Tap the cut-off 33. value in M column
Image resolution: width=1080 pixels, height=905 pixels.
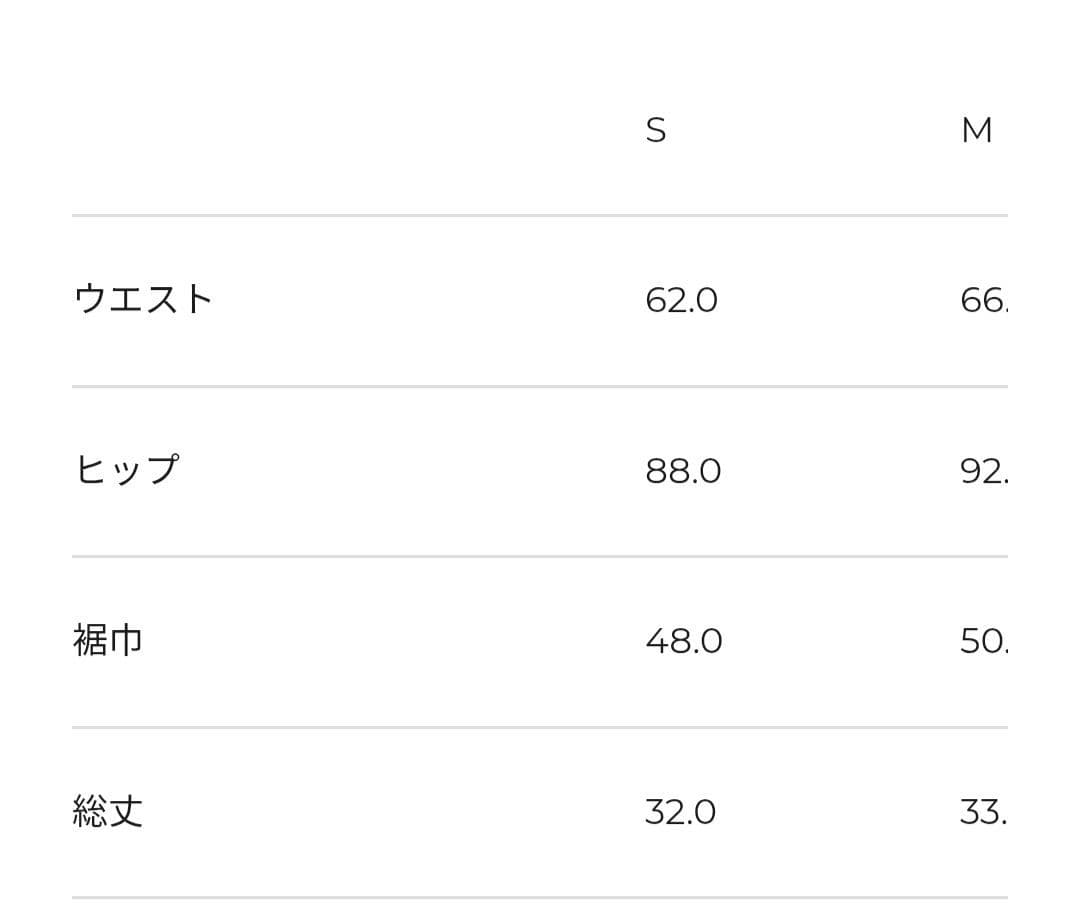(x=983, y=812)
